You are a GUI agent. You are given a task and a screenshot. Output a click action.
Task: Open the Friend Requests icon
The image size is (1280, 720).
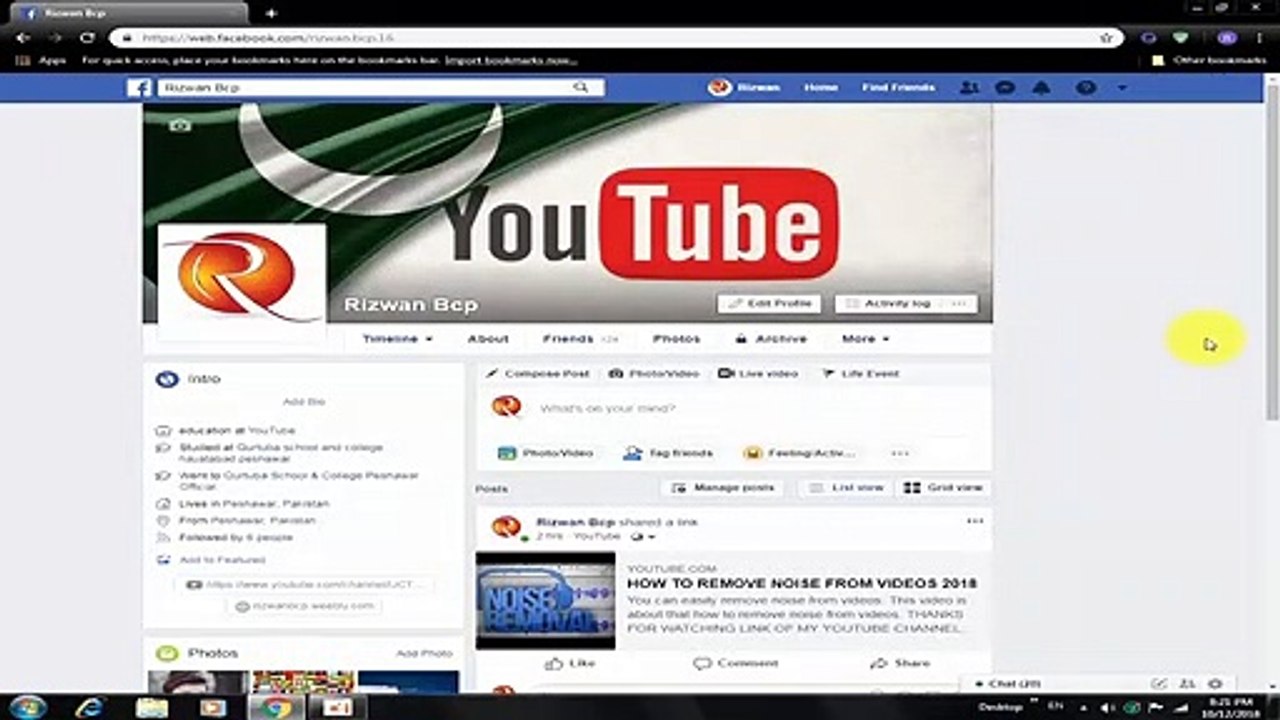(969, 88)
